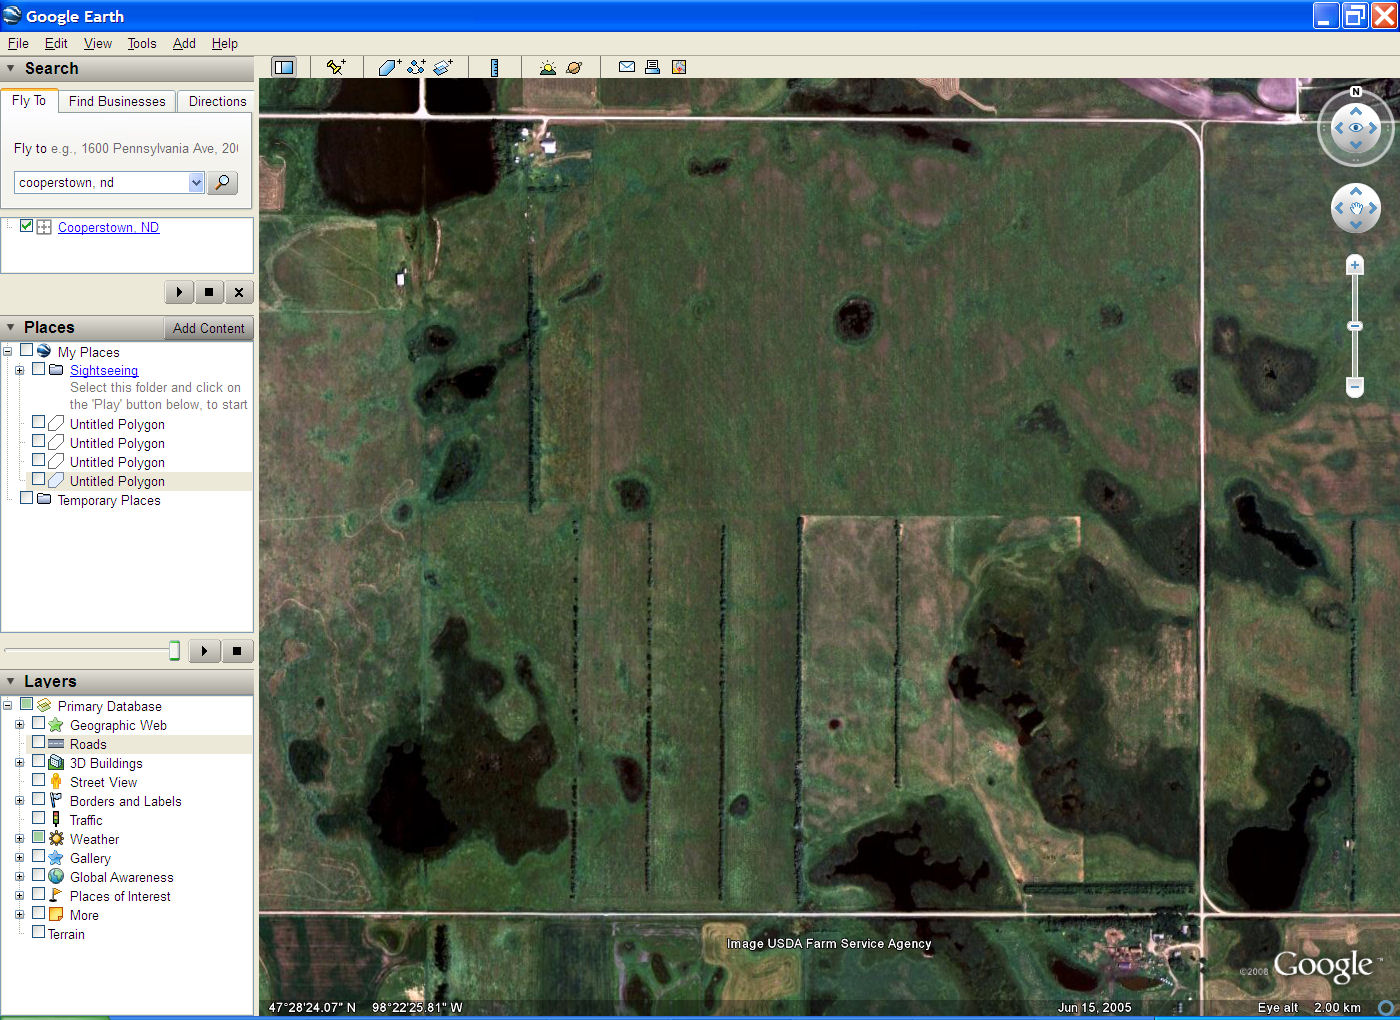Screen dimensions: 1400x1020
Task: Collapse the Search panel triangle
Action: pyautogui.click(x=11, y=68)
